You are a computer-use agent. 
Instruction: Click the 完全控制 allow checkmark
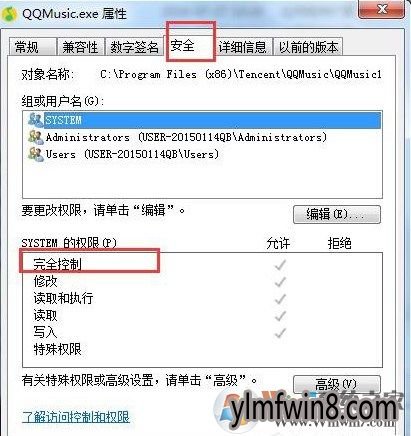280,265
